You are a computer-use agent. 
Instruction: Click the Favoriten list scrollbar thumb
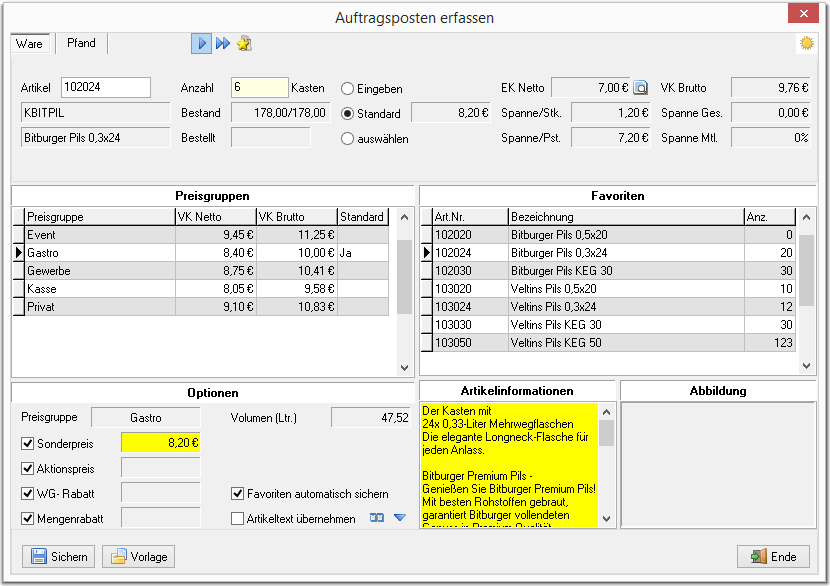(806, 271)
